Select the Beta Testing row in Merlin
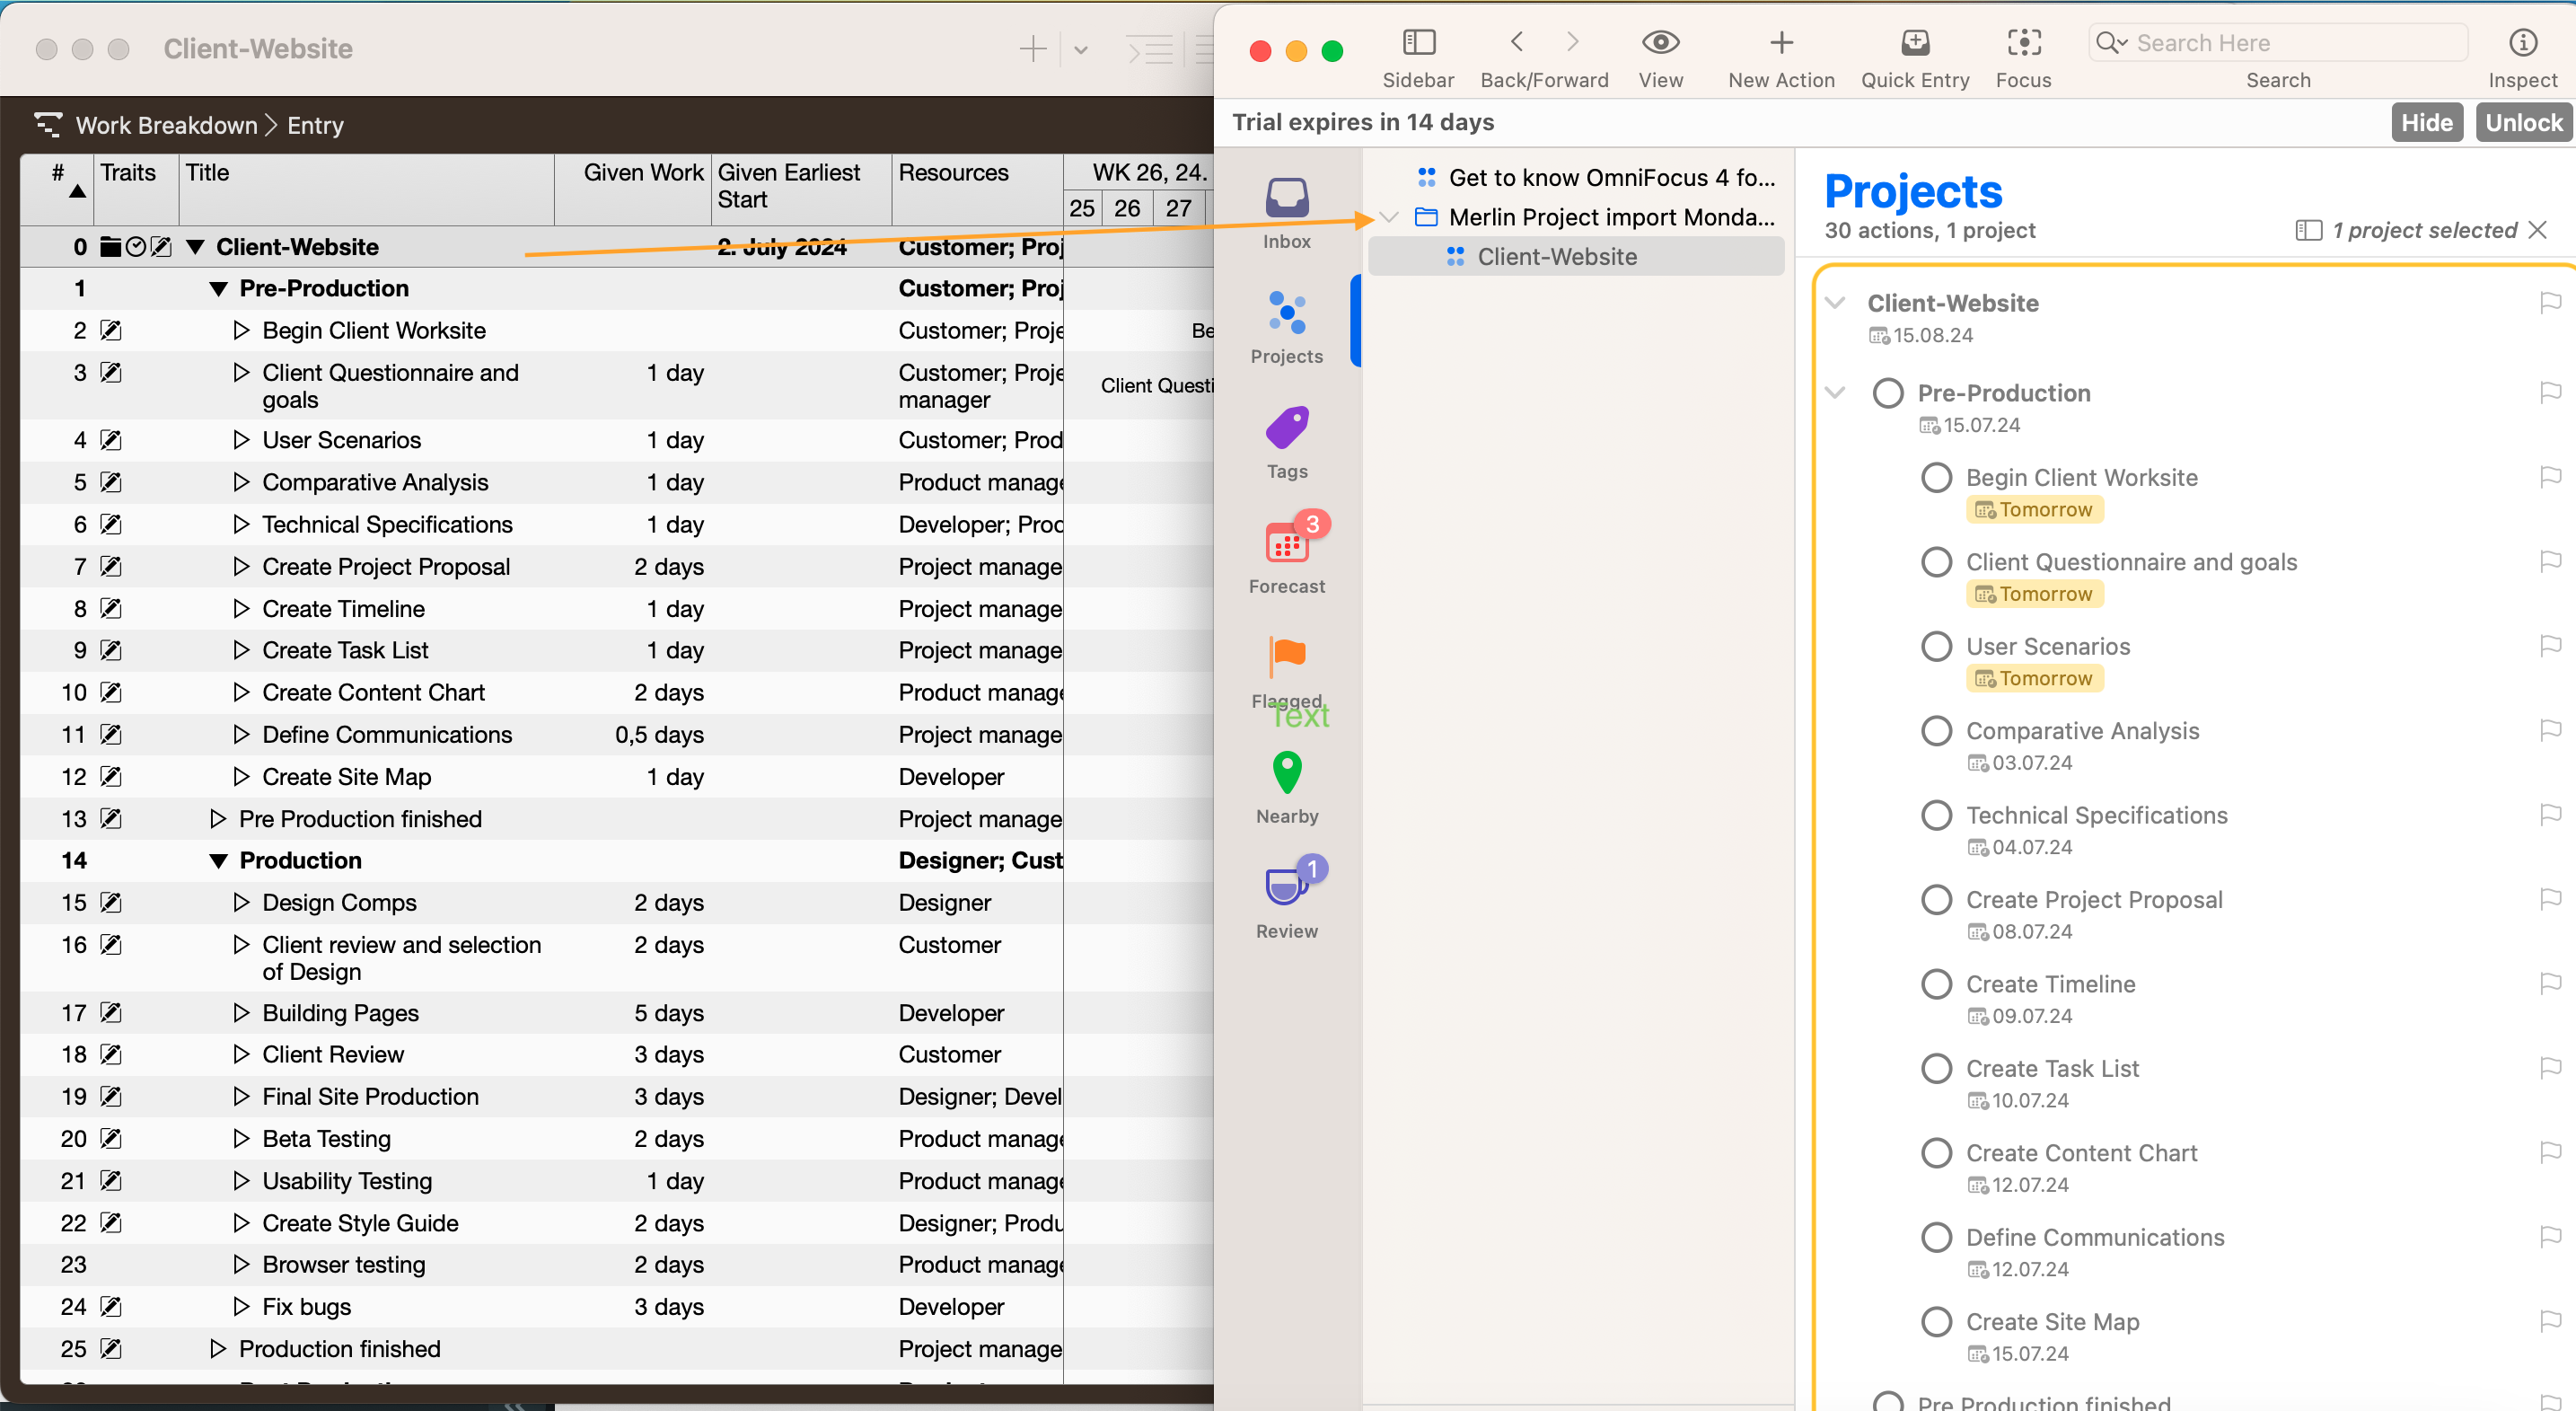The height and width of the screenshot is (1411, 2576). [540, 1138]
